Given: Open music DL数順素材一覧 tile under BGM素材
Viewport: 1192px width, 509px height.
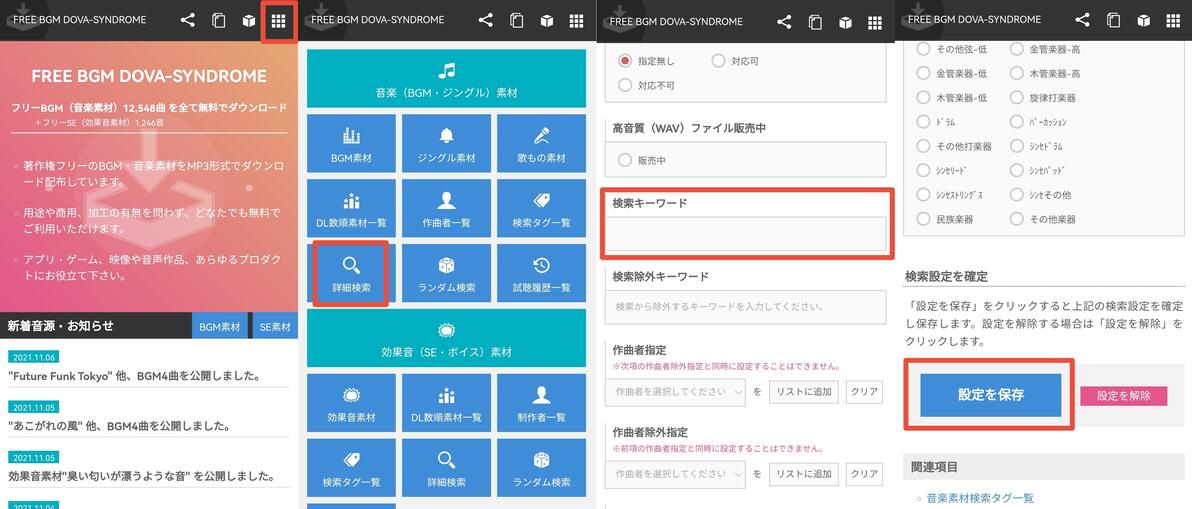Looking at the screenshot, I should [351, 208].
